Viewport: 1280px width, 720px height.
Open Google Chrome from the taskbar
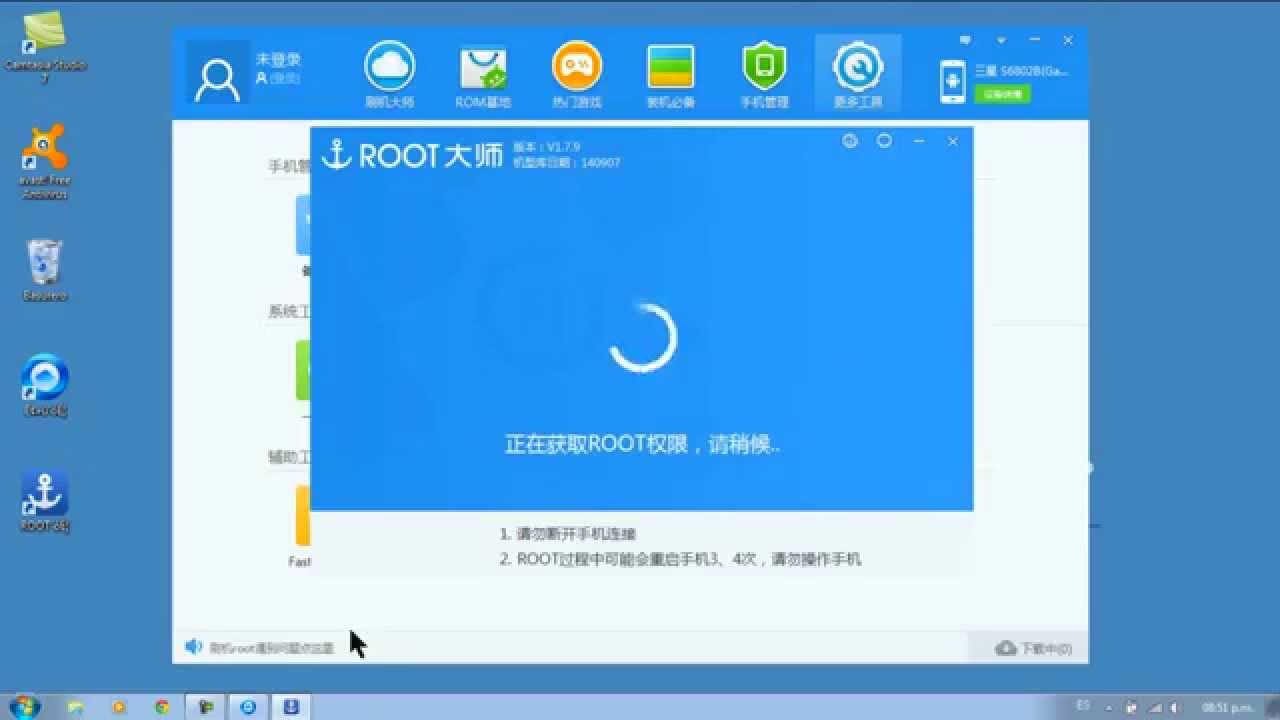pyautogui.click(x=162, y=707)
